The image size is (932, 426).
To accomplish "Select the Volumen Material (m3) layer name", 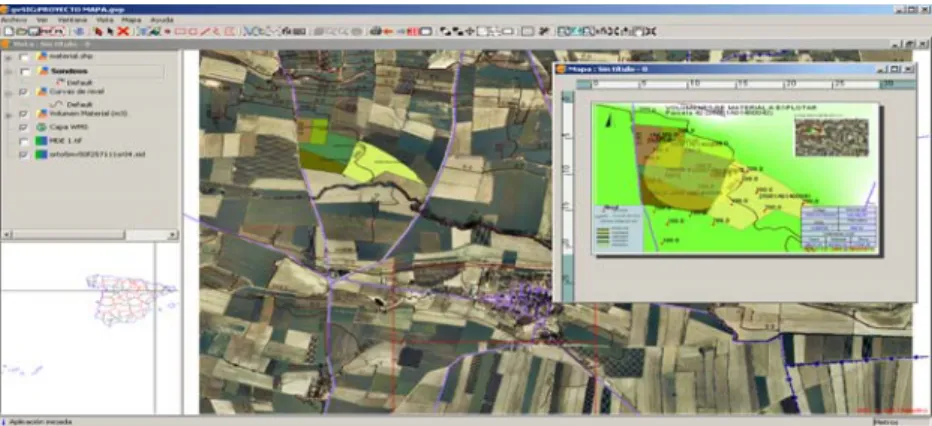I will click(89, 113).
